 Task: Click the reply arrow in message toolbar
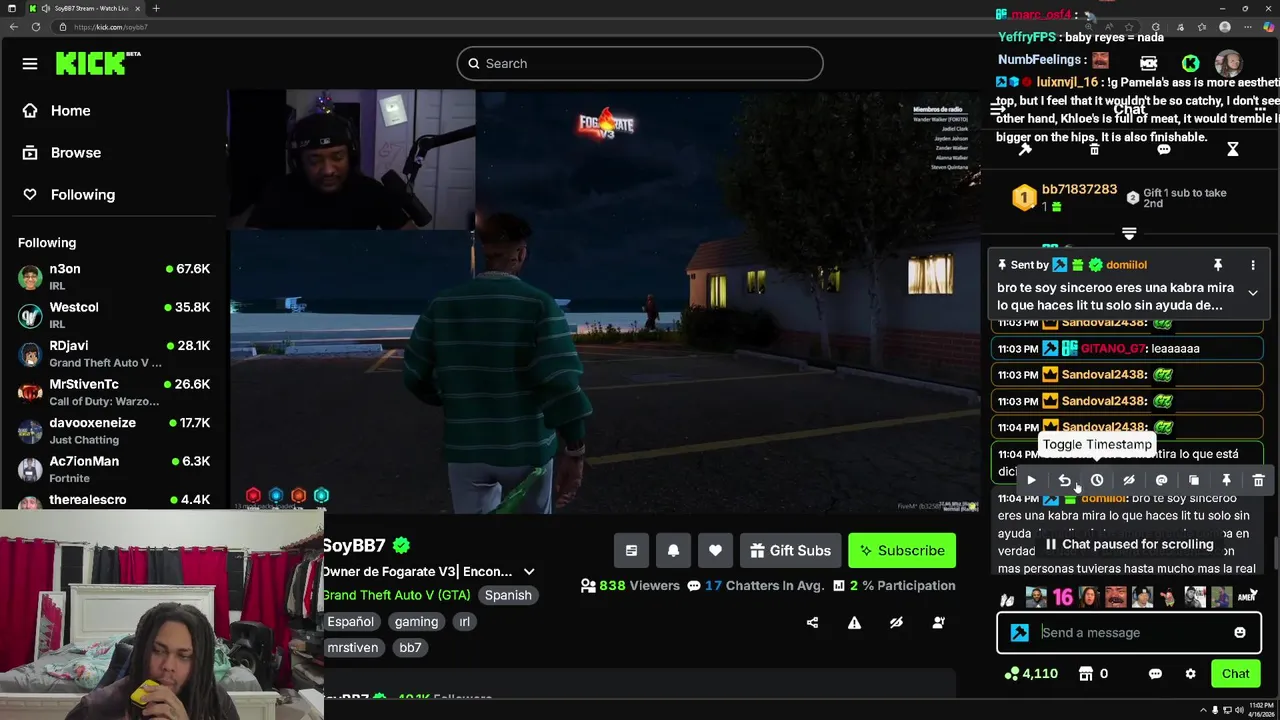1064,481
